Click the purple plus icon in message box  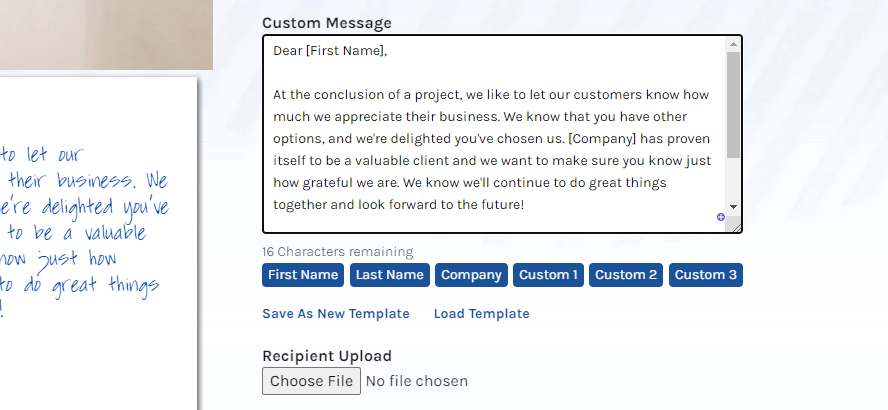[720, 217]
